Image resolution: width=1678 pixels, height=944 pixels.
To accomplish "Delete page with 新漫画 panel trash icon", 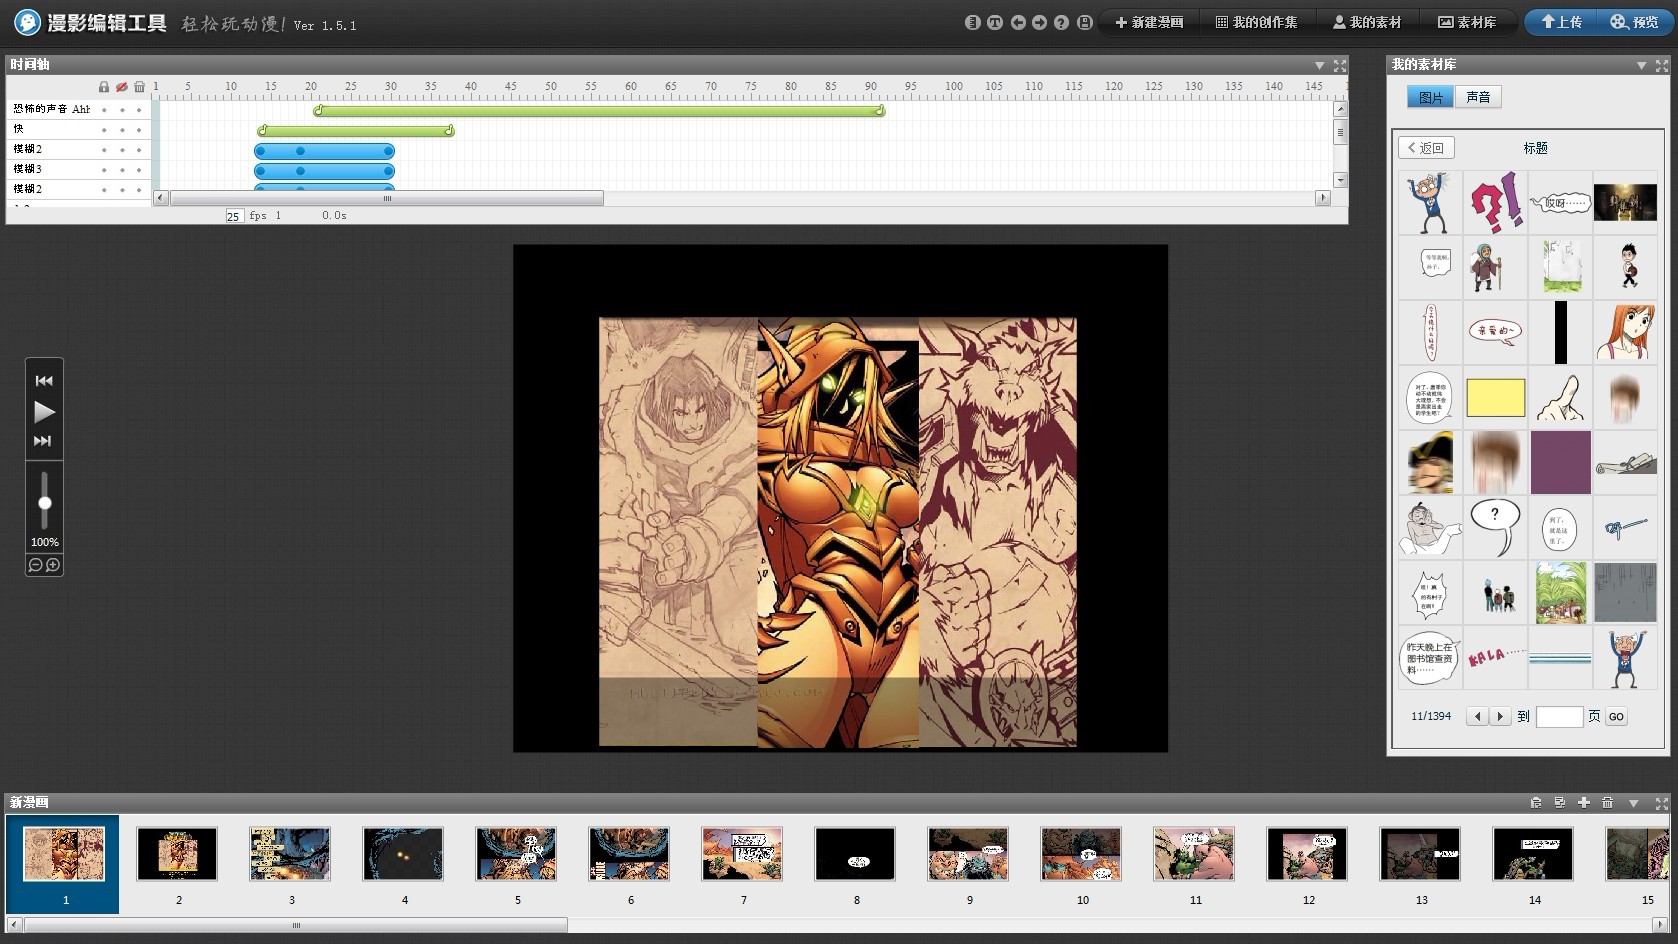I will pyautogui.click(x=1608, y=802).
